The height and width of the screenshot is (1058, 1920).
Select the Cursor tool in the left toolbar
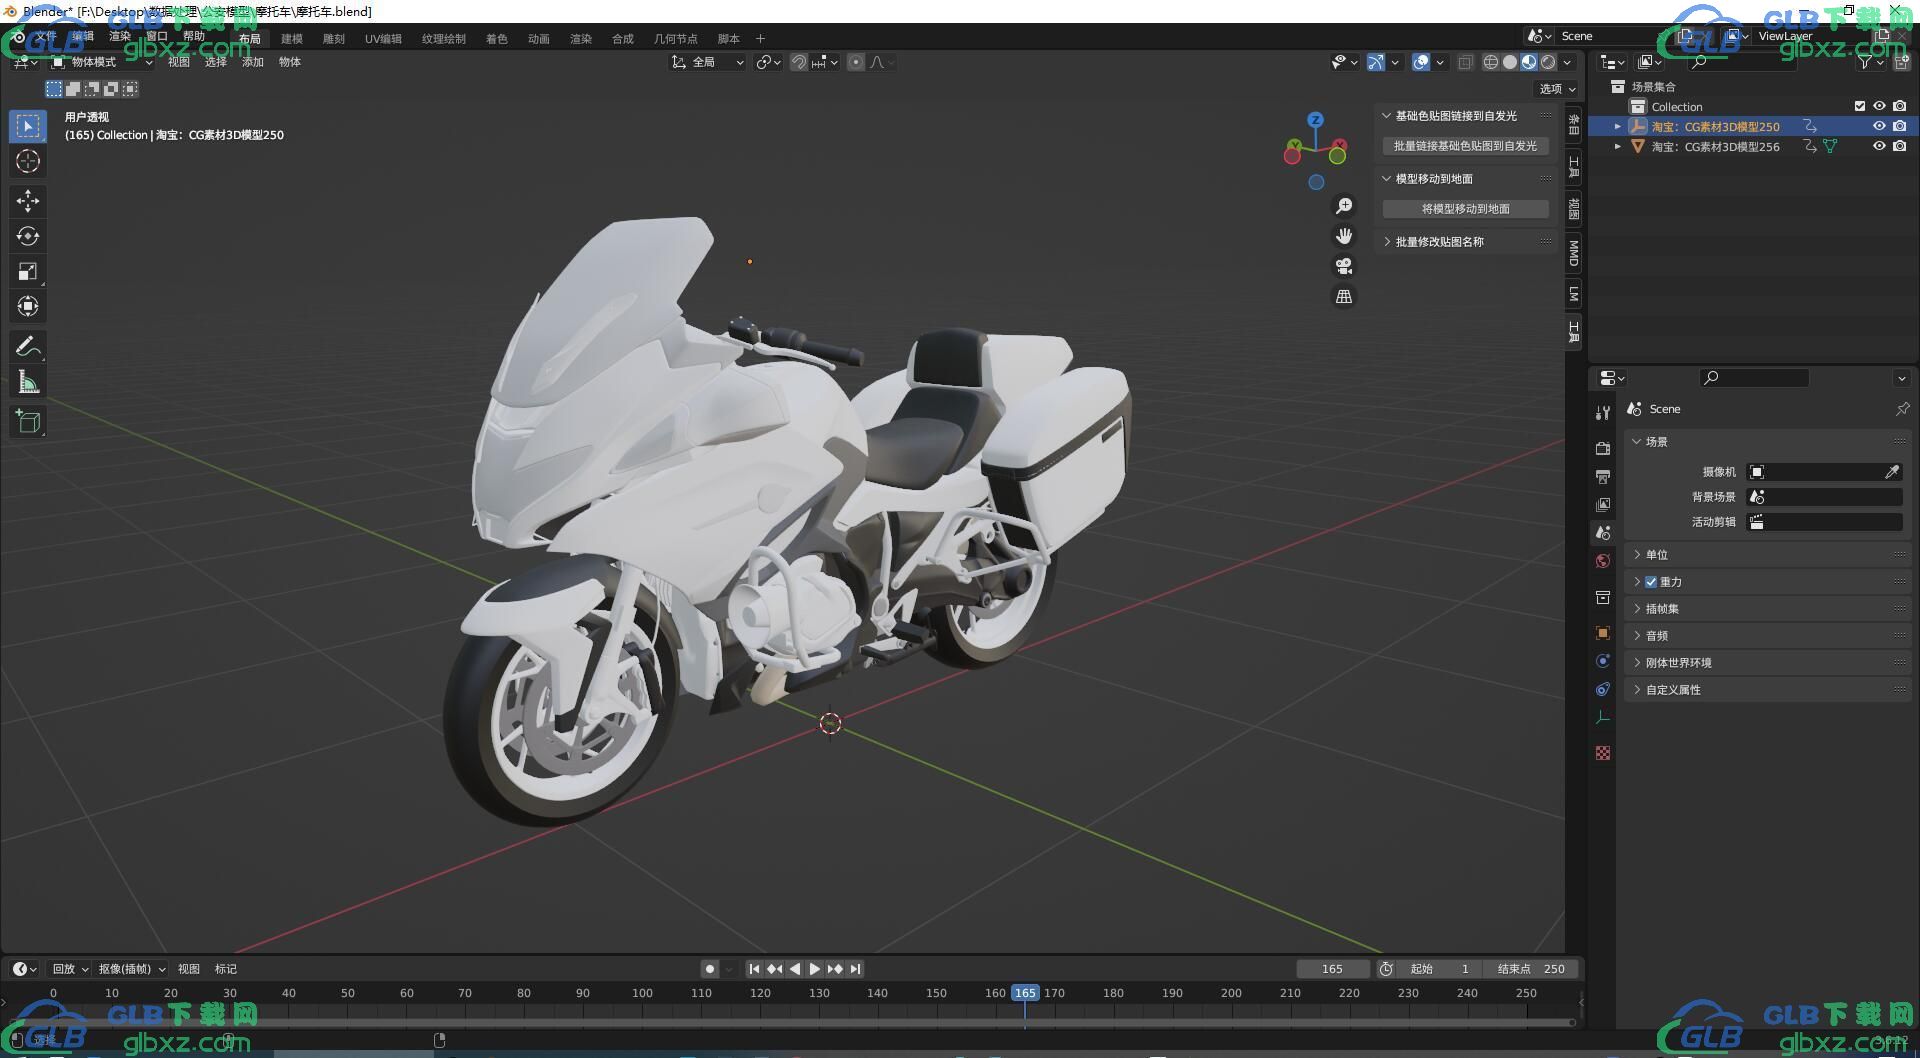28,161
